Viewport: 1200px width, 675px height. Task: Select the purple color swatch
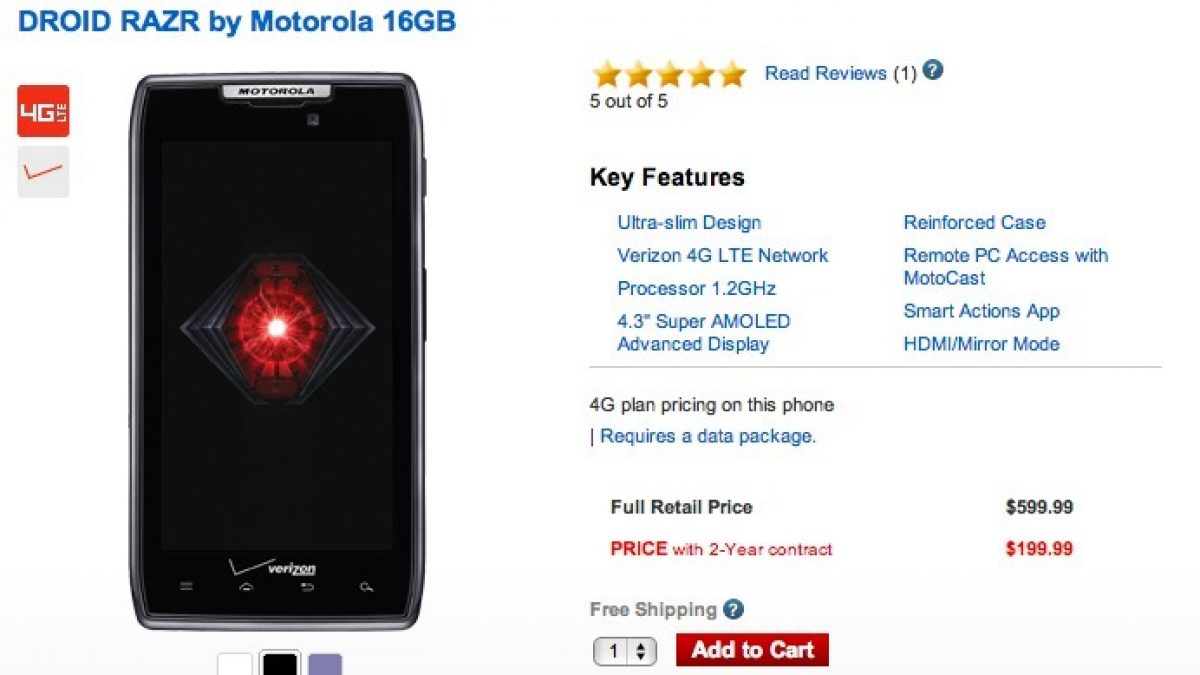pos(325,664)
